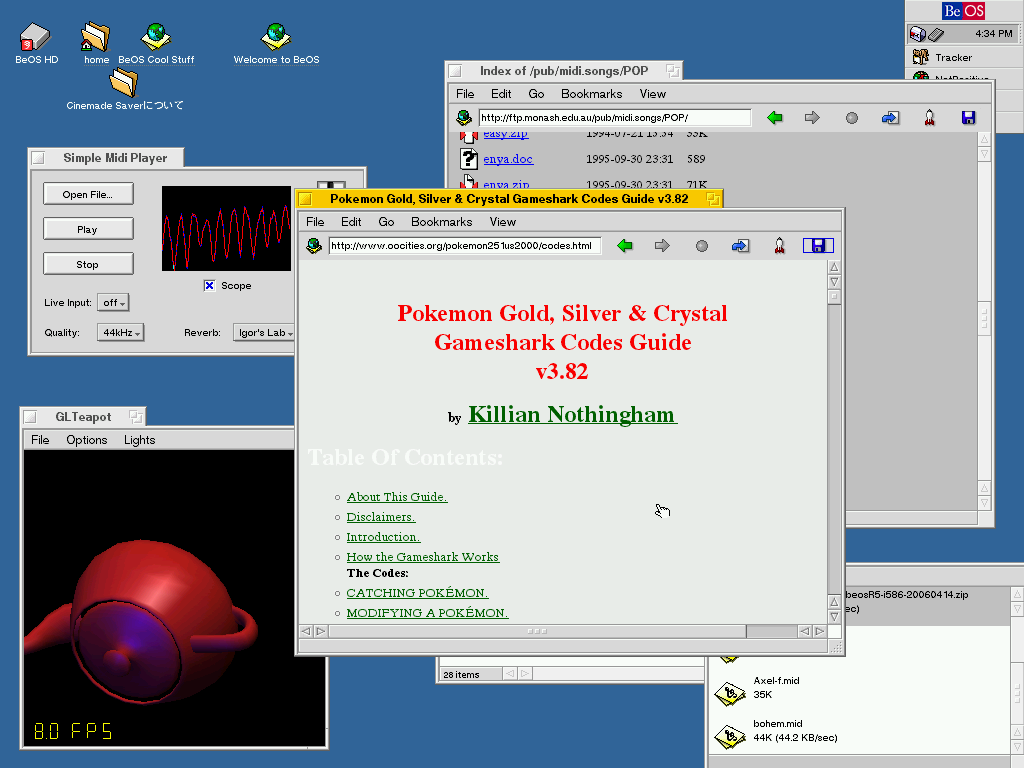Toggle the Scope checkbox in Simple Midi Player

209,285
